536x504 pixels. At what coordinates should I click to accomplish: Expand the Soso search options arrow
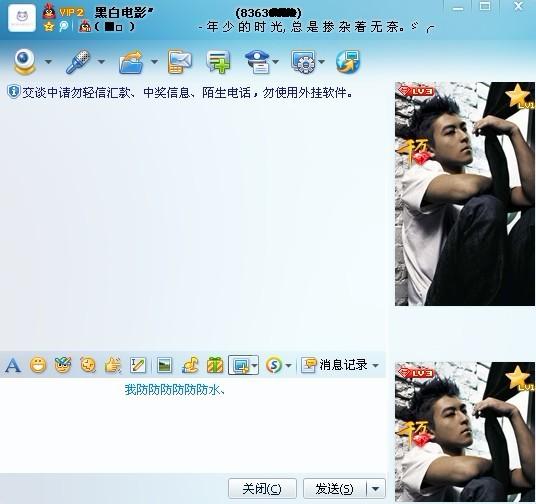point(288,366)
